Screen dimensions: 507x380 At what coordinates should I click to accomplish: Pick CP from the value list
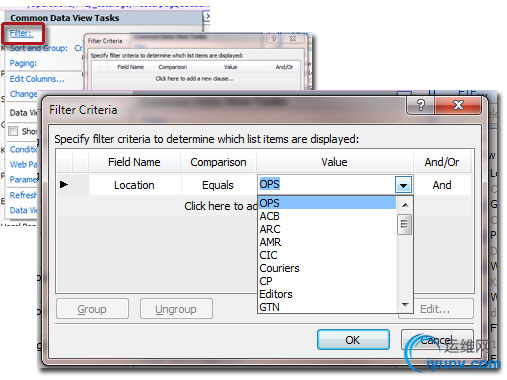click(x=327, y=281)
